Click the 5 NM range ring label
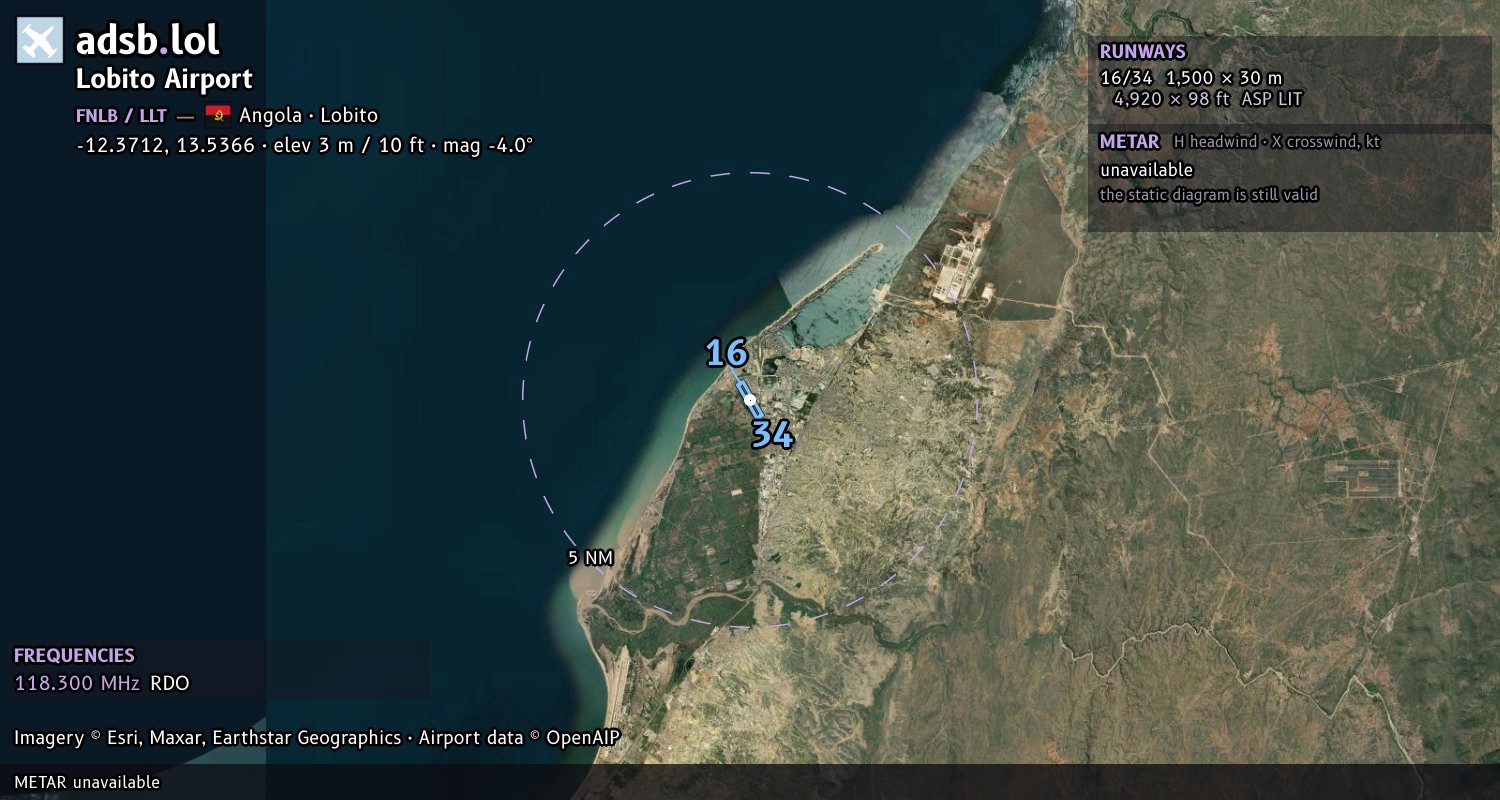 tap(590, 558)
